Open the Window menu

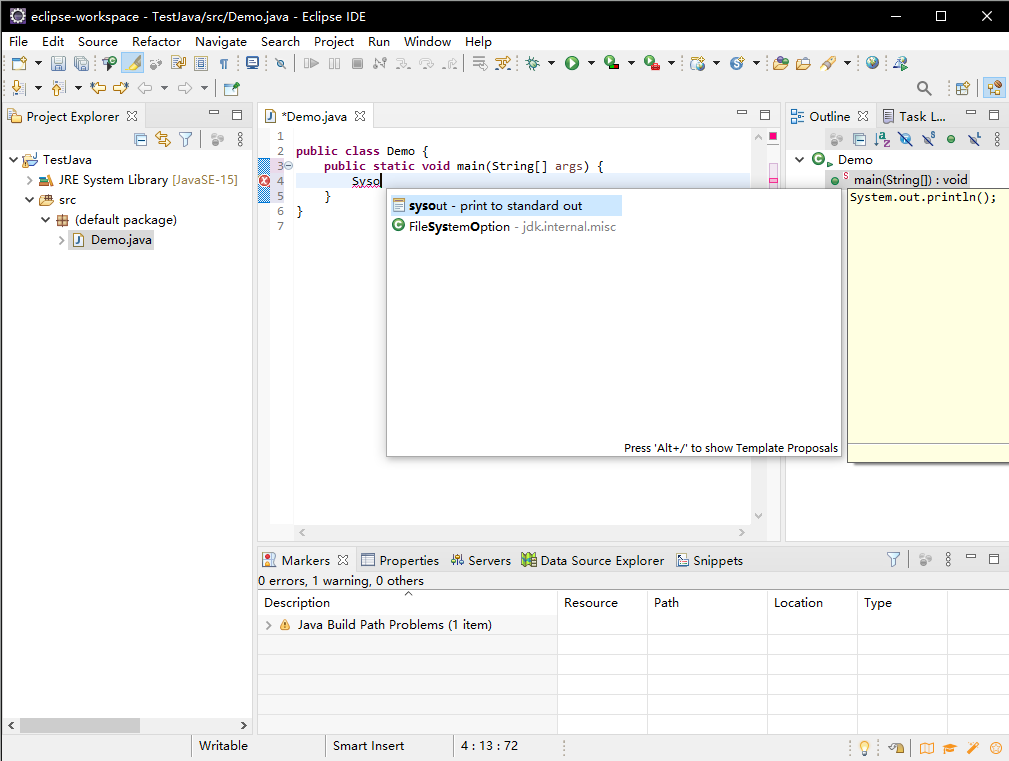pos(427,42)
